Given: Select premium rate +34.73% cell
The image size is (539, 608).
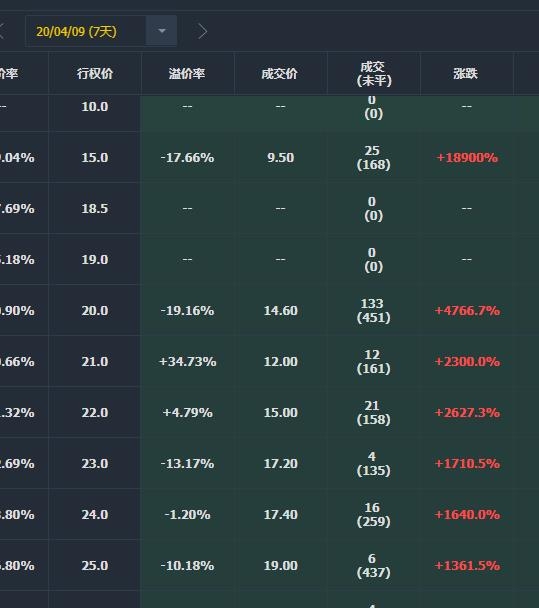Looking at the screenshot, I should pyautogui.click(x=187, y=361).
